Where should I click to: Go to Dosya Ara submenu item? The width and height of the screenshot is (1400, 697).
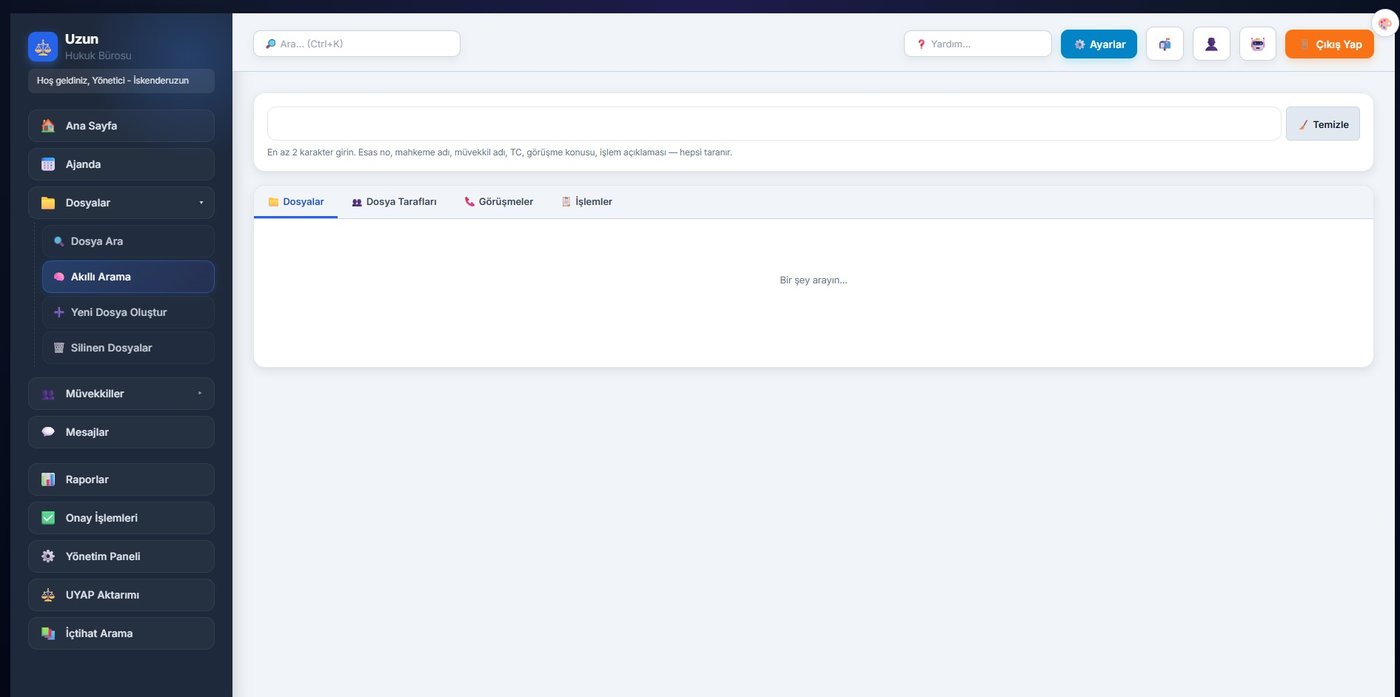[128, 241]
